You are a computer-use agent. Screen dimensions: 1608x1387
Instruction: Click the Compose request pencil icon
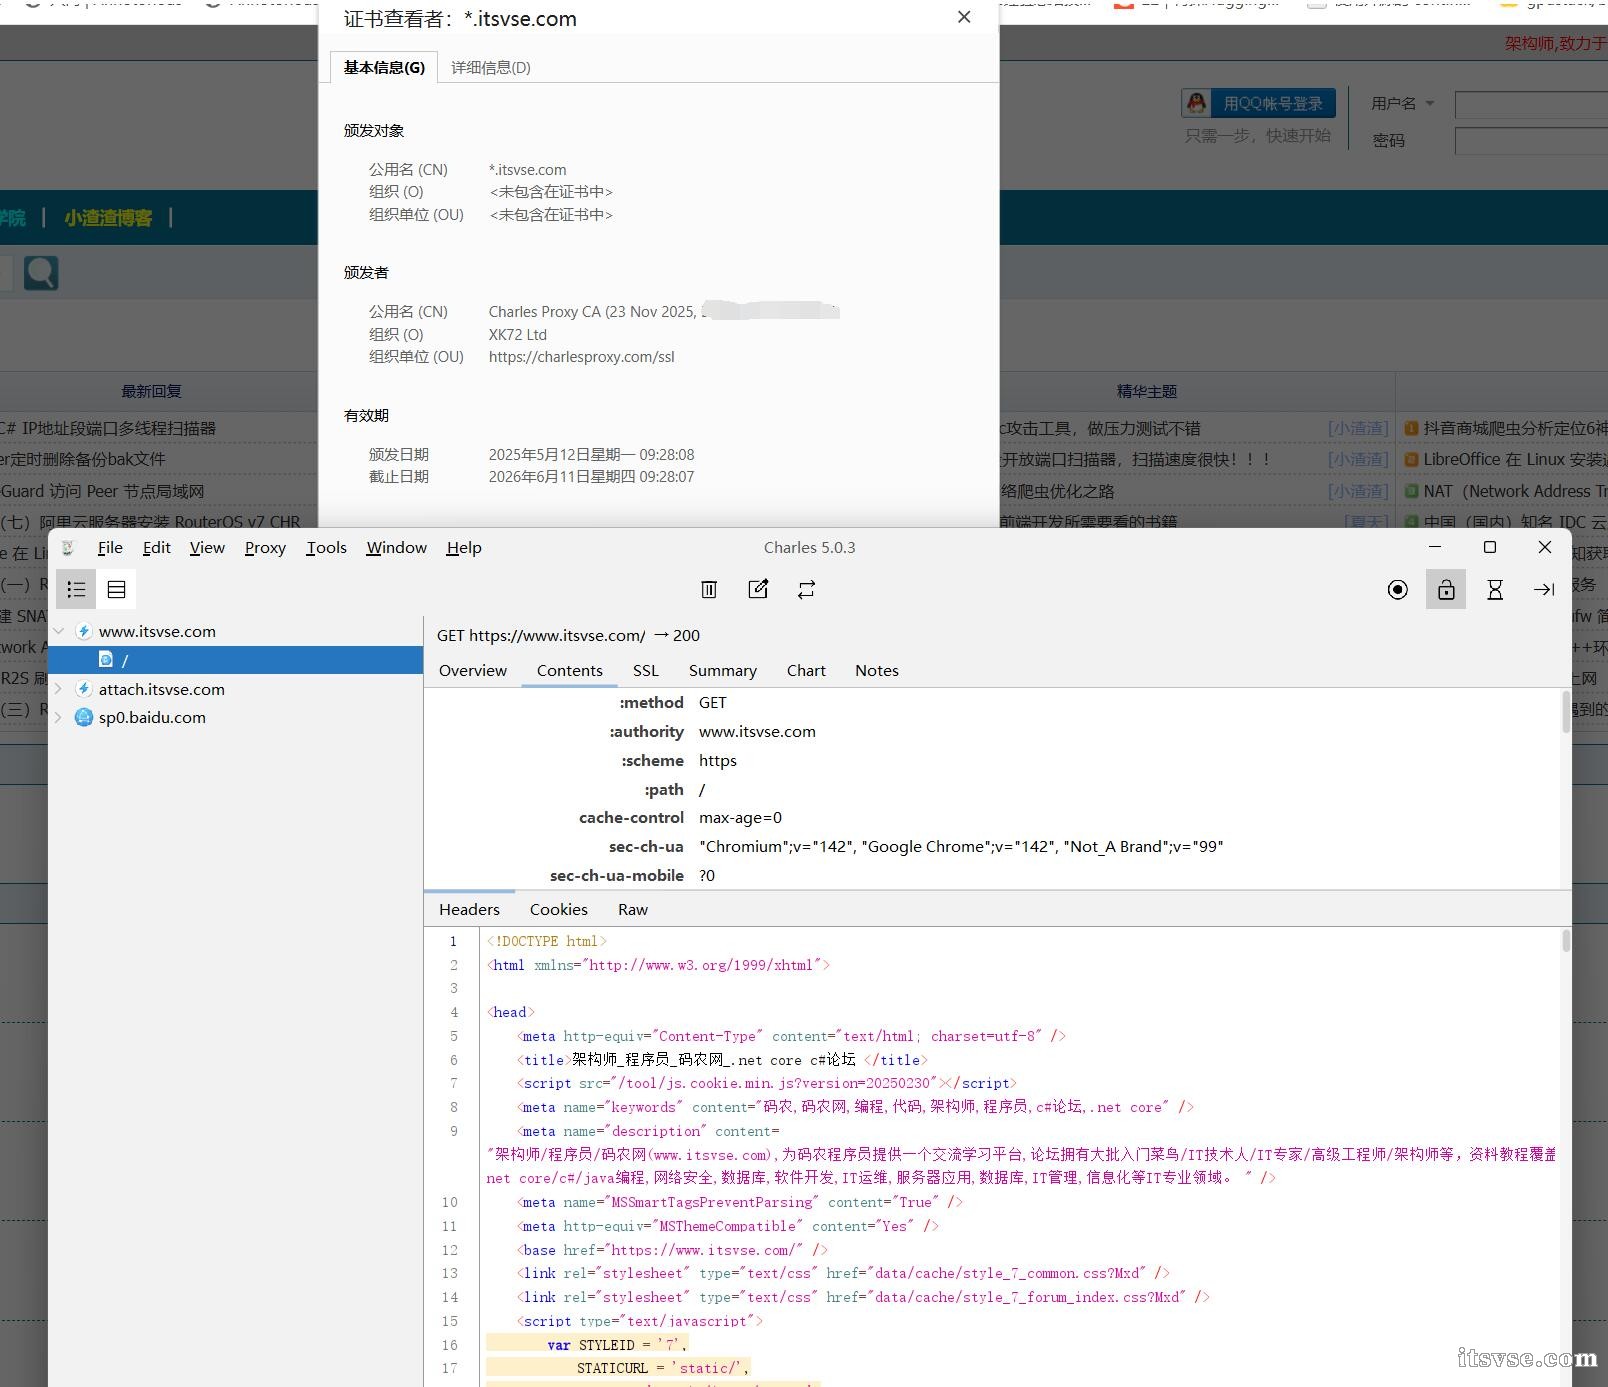pyautogui.click(x=758, y=590)
